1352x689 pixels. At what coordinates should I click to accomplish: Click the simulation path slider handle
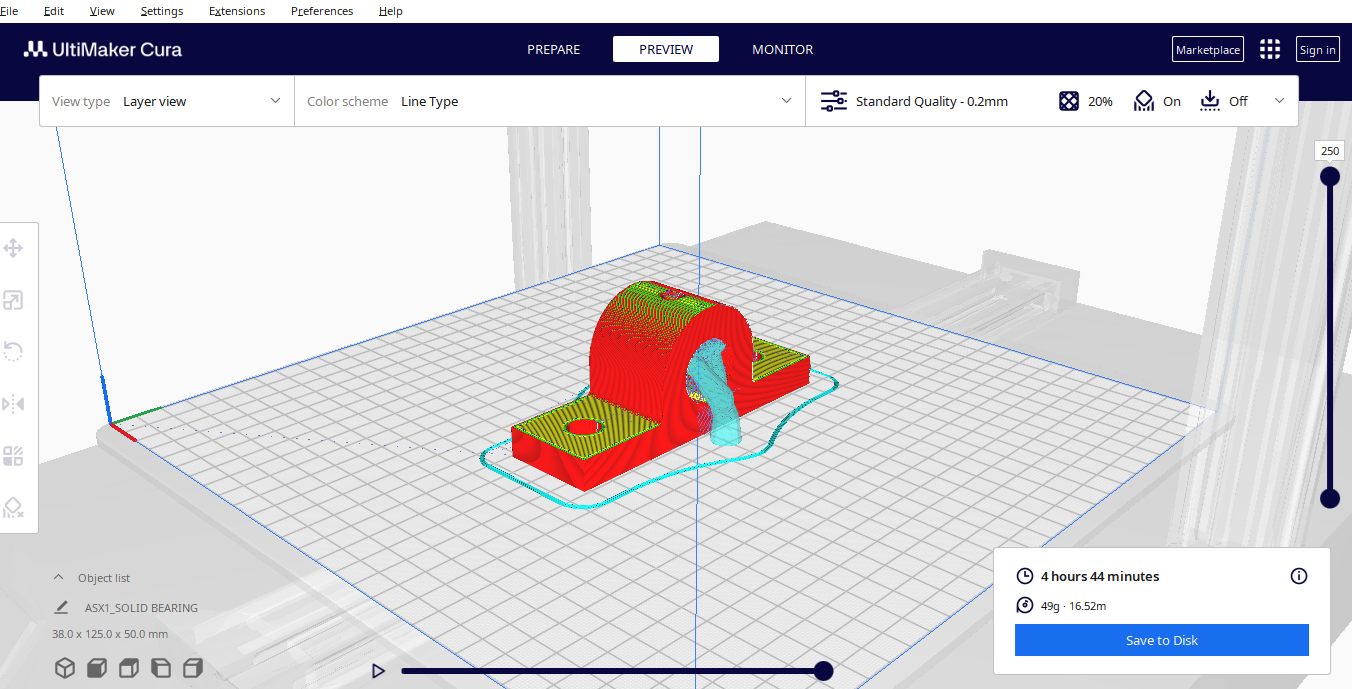tap(823, 671)
